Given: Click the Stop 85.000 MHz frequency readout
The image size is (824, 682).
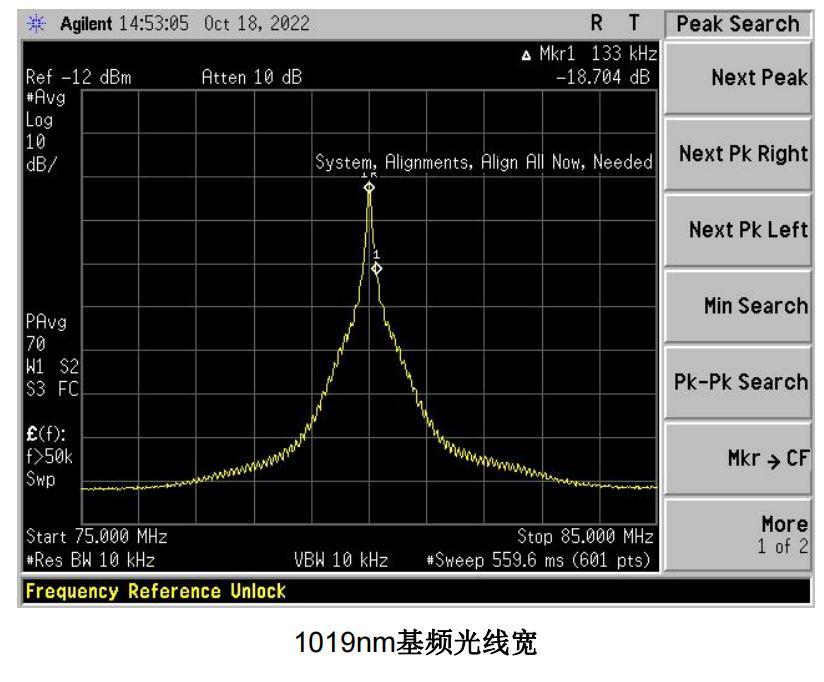Looking at the screenshot, I should pos(585,537).
